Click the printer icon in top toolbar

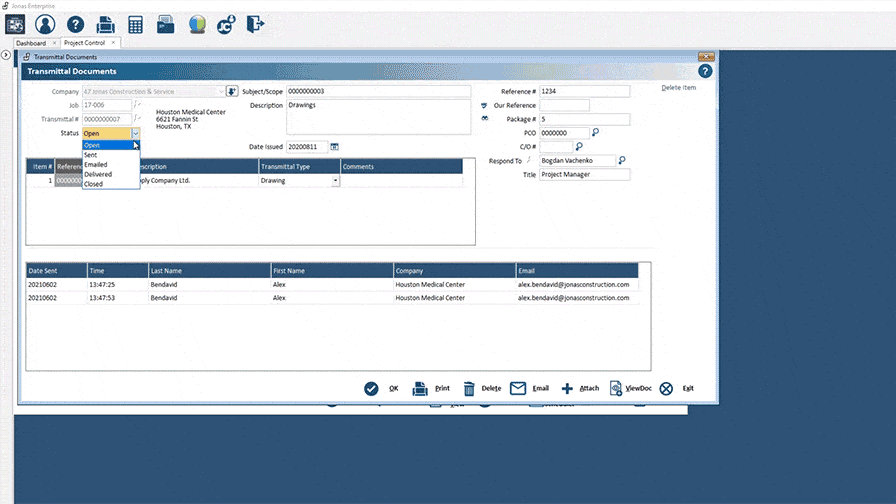pyautogui.click(x=106, y=25)
